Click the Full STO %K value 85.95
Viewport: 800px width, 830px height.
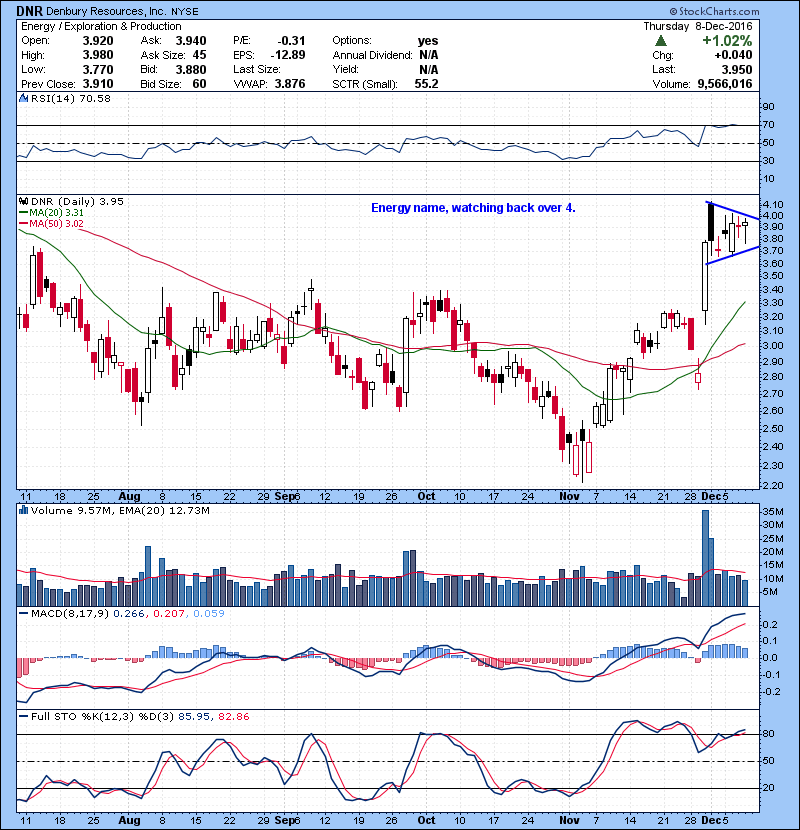tap(194, 716)
